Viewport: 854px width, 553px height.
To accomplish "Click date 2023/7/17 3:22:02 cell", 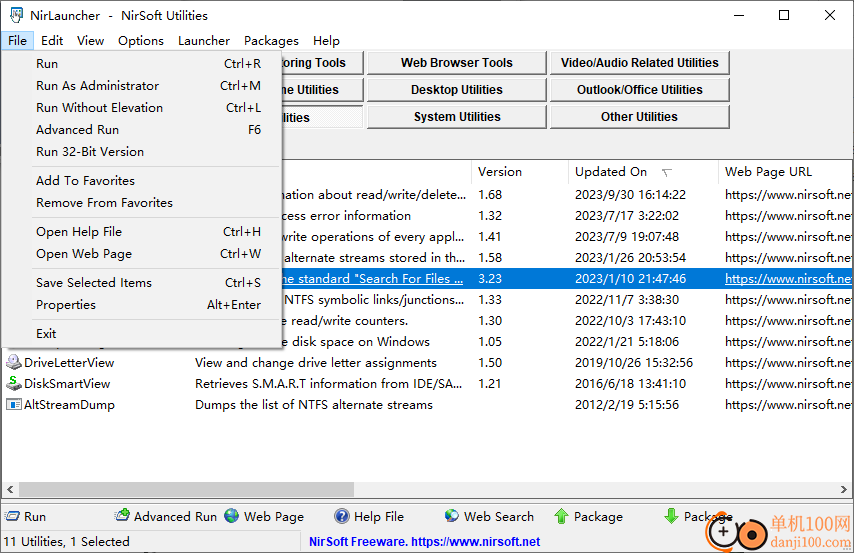I will [x=627, y=216].
